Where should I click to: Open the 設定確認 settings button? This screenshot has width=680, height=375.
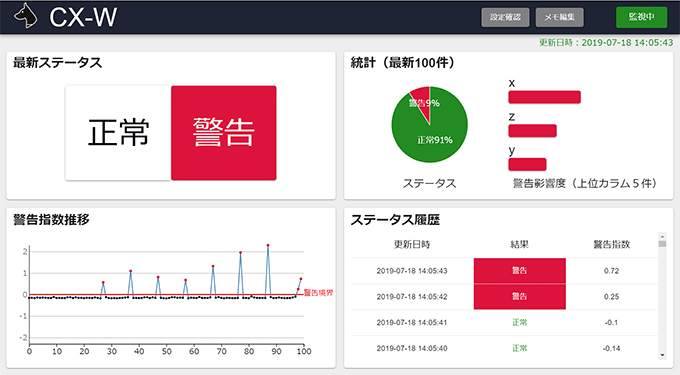pyautogui.click(x=505, y=17)
